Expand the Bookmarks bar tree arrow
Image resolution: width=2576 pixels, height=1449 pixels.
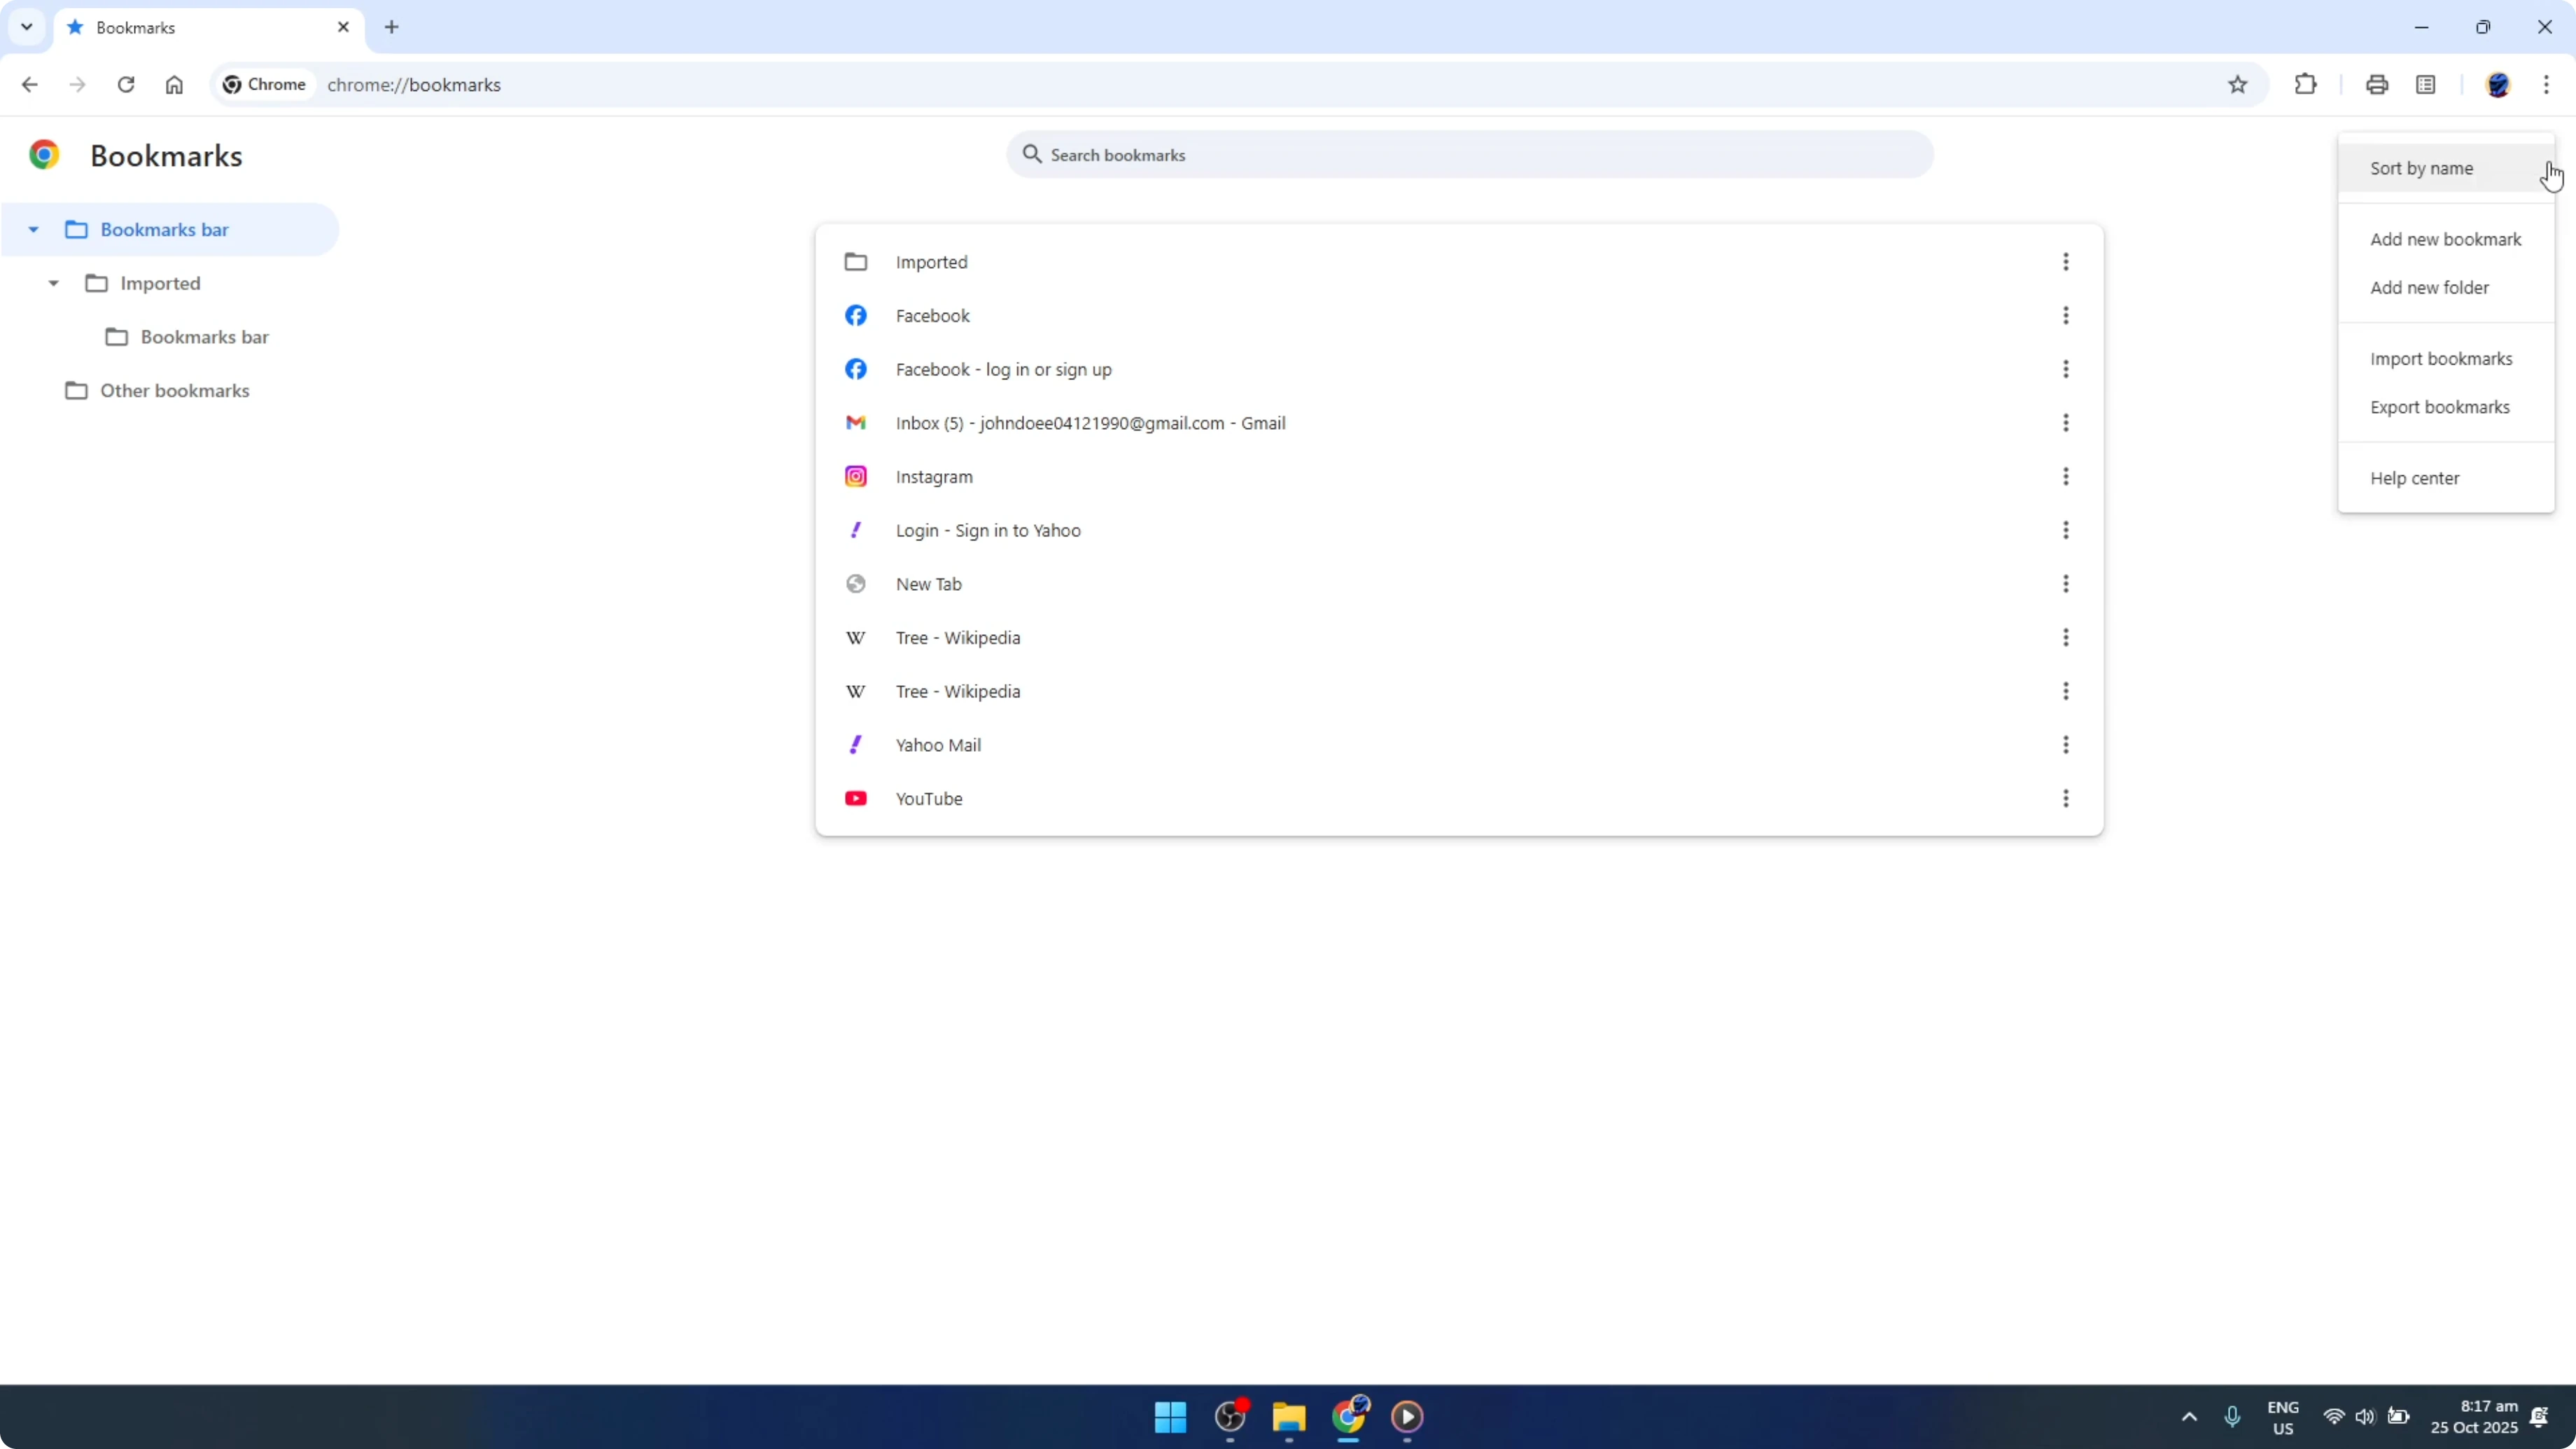[33, 229]
